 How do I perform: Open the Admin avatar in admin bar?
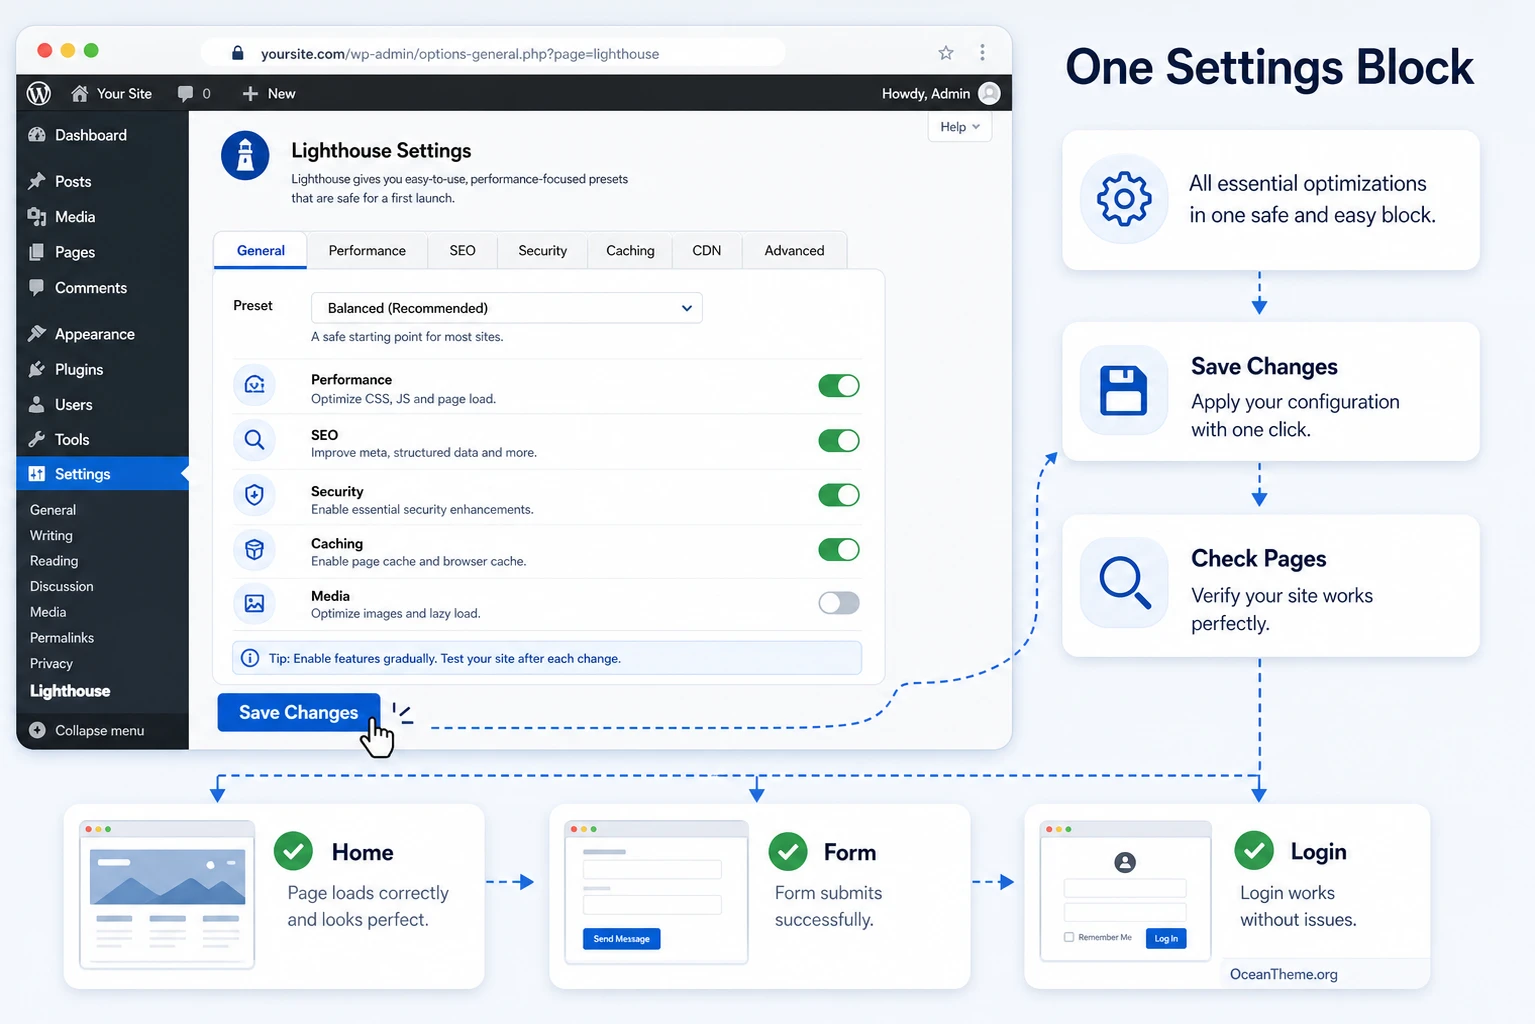tap(989, 93)
